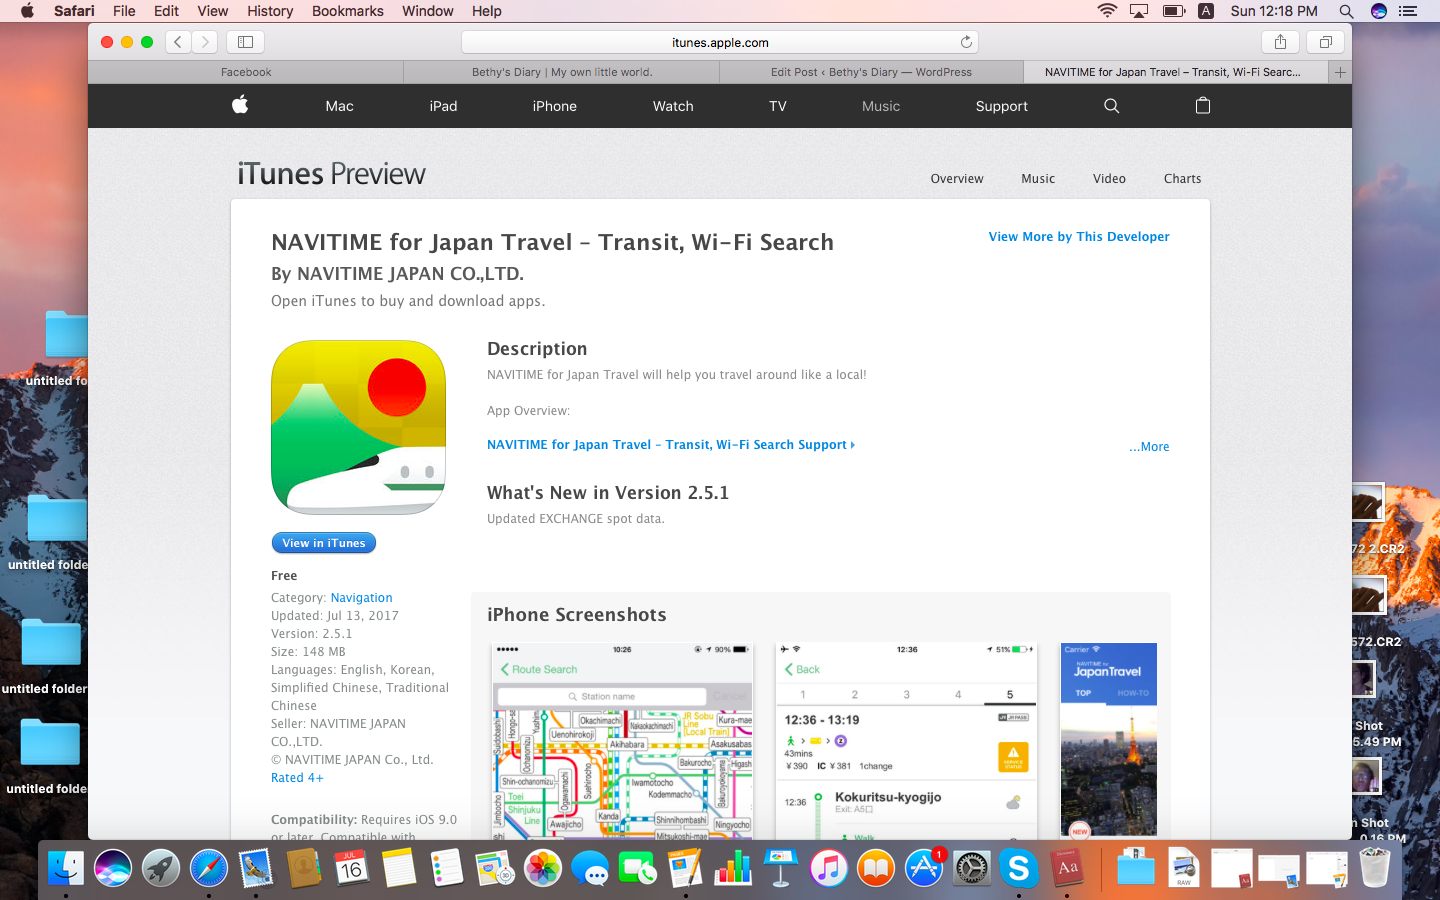1440x900 pixels.
Task: Open the shopping bag icon
Action: pos(1203,105)
